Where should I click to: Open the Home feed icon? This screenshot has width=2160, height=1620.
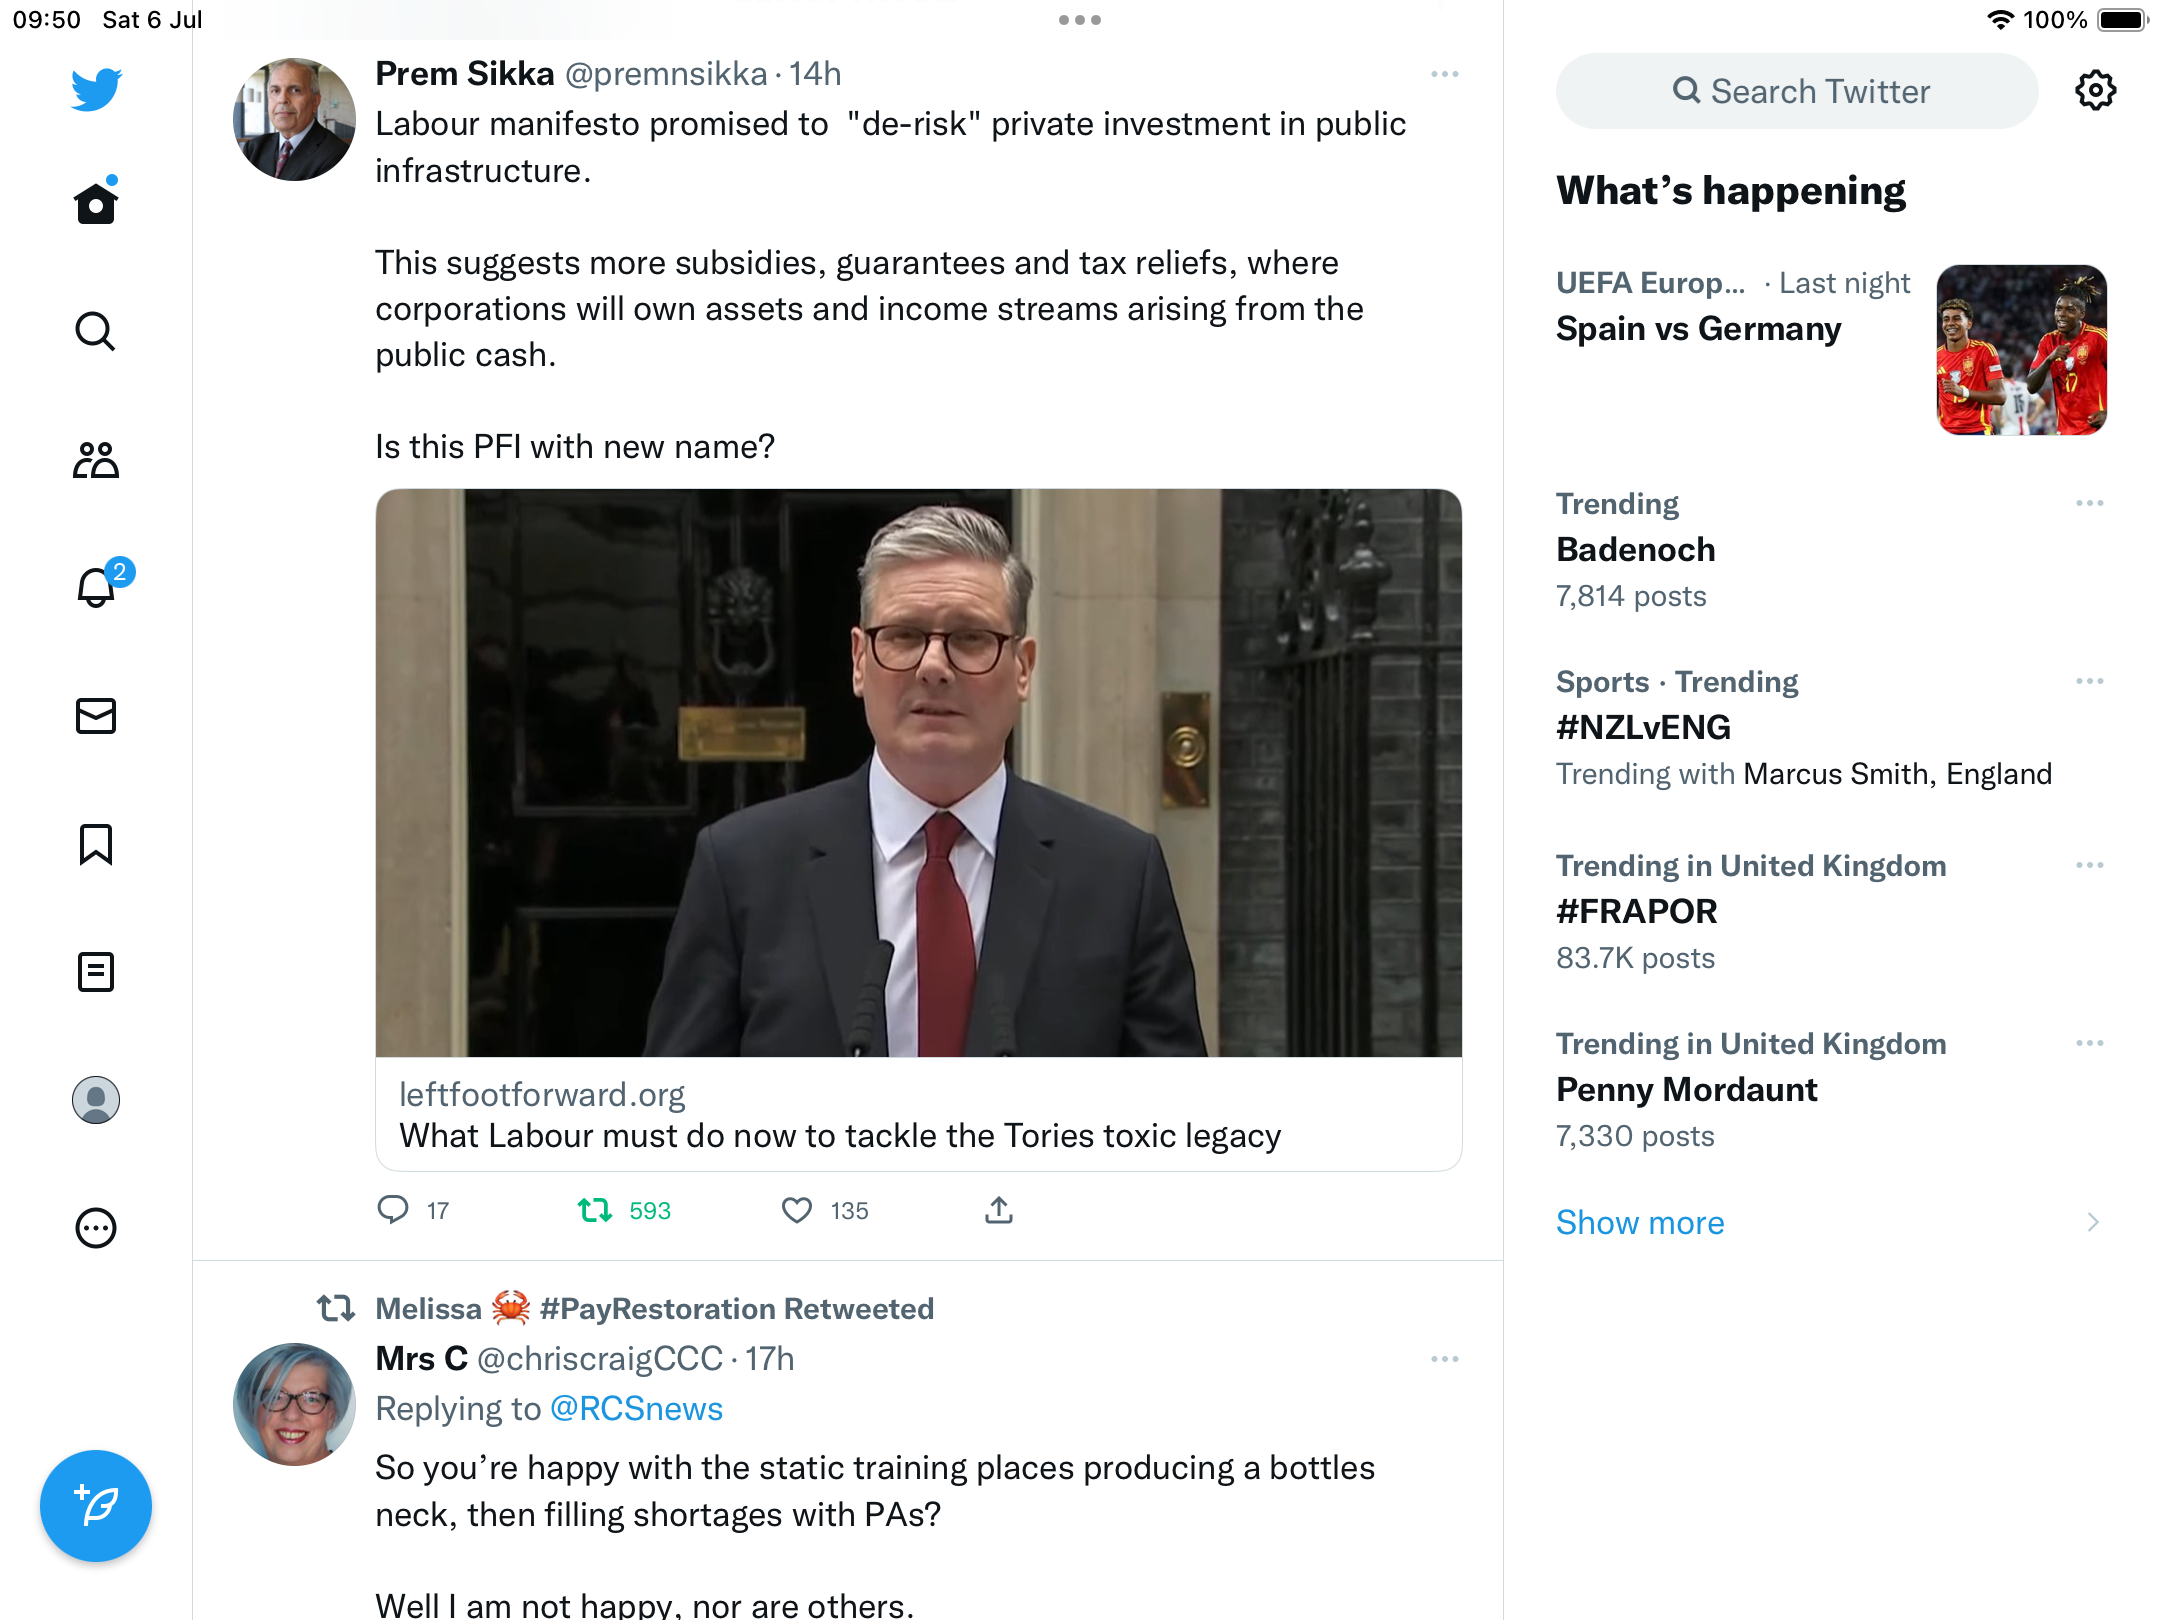coord(96,204)
